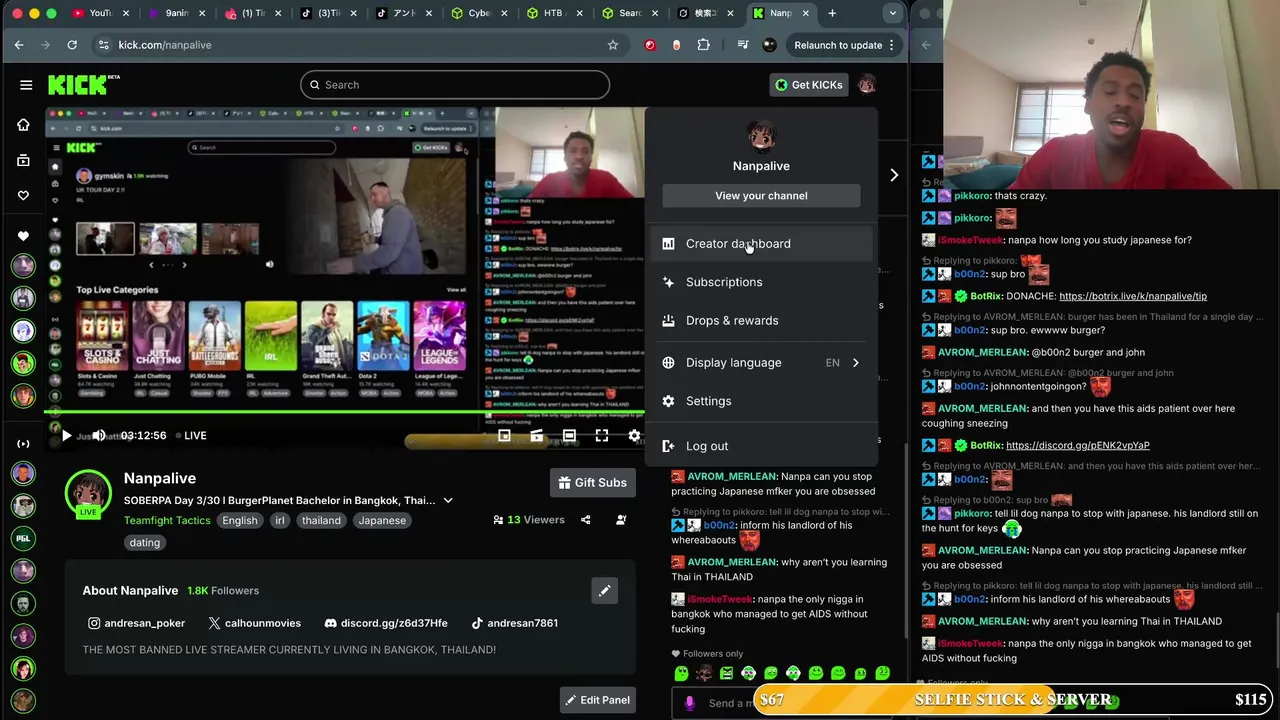Click the English tag
The image size is (1280, 720).
pos(240,520)
